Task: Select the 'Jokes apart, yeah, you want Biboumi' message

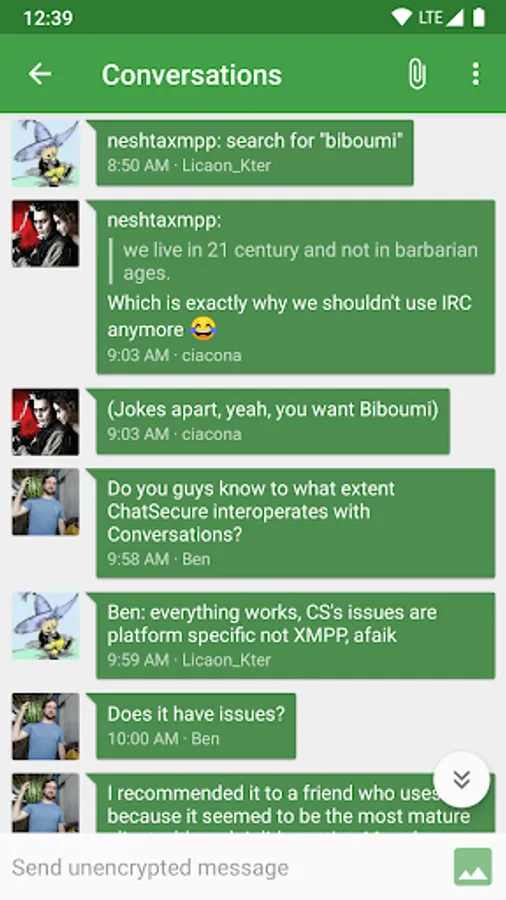Action: point(273,421)
